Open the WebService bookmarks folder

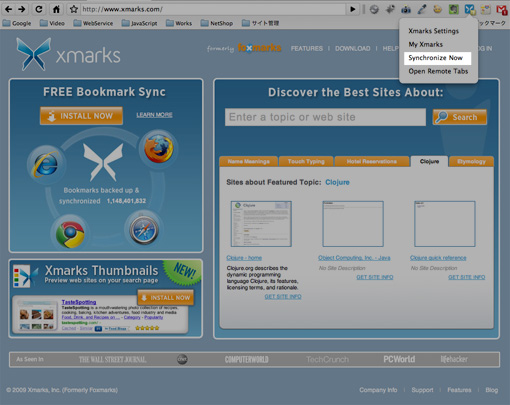point(93,23)
